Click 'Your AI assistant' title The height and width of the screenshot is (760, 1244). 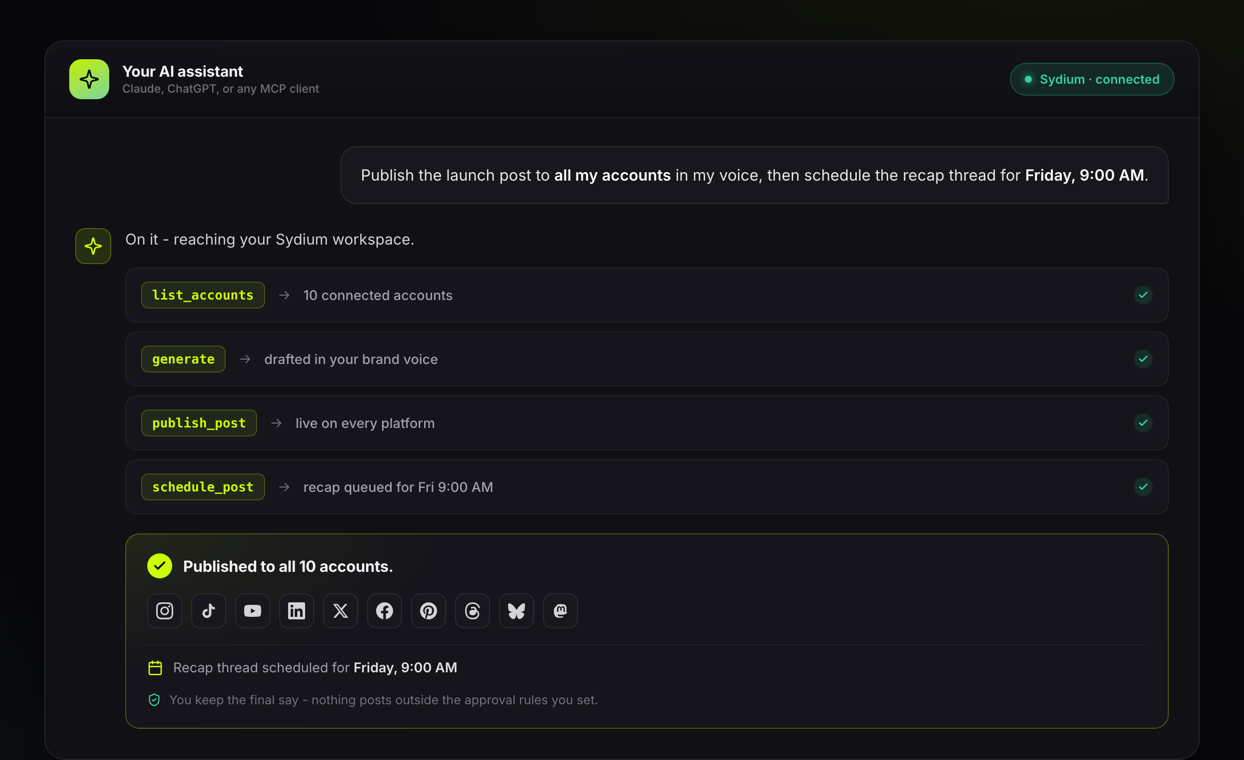pyautogui.click(x=182, y=72)
